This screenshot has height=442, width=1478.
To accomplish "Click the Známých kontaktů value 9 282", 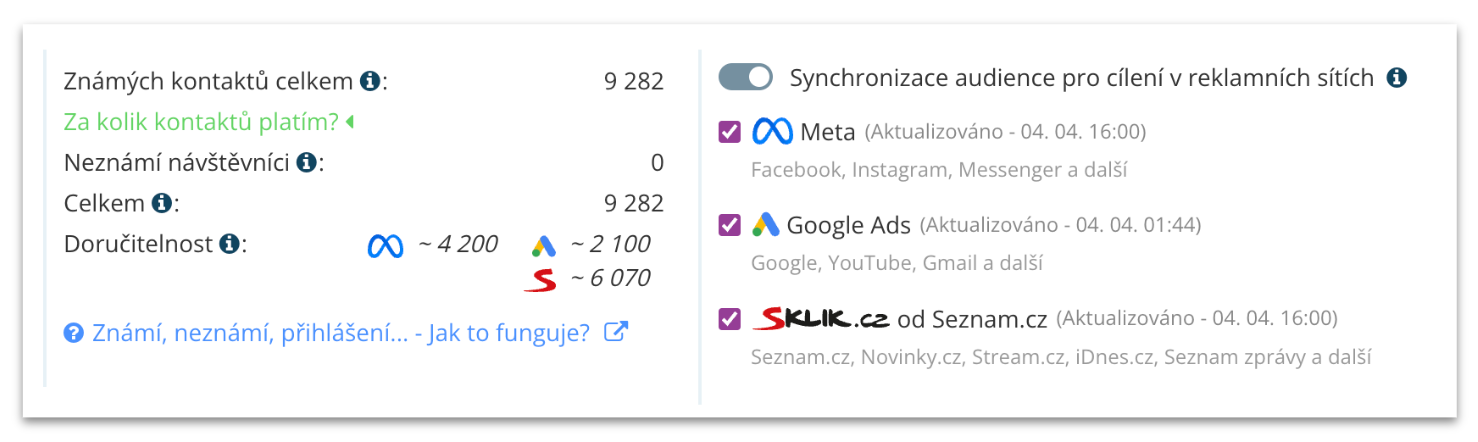I will click(x=633, y=81).
